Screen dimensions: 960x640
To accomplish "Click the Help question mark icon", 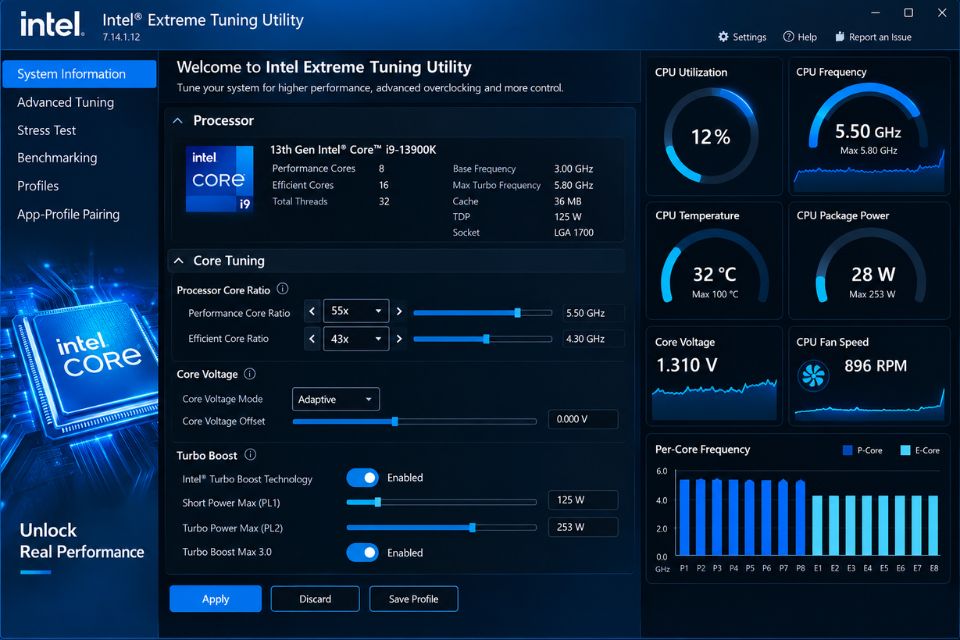I will click(x=788, y=37).
